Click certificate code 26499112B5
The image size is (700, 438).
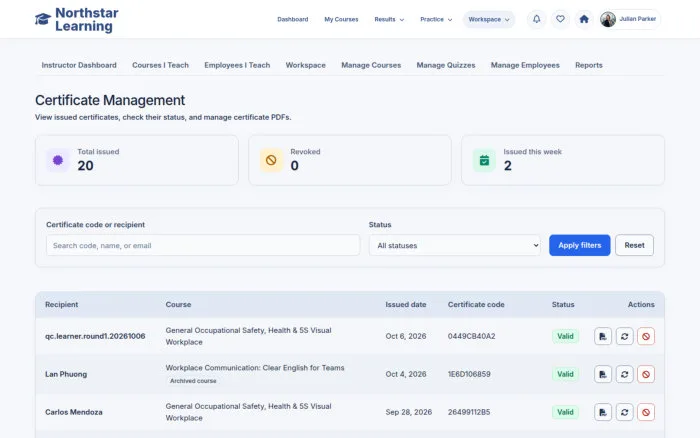coord(469,412)
